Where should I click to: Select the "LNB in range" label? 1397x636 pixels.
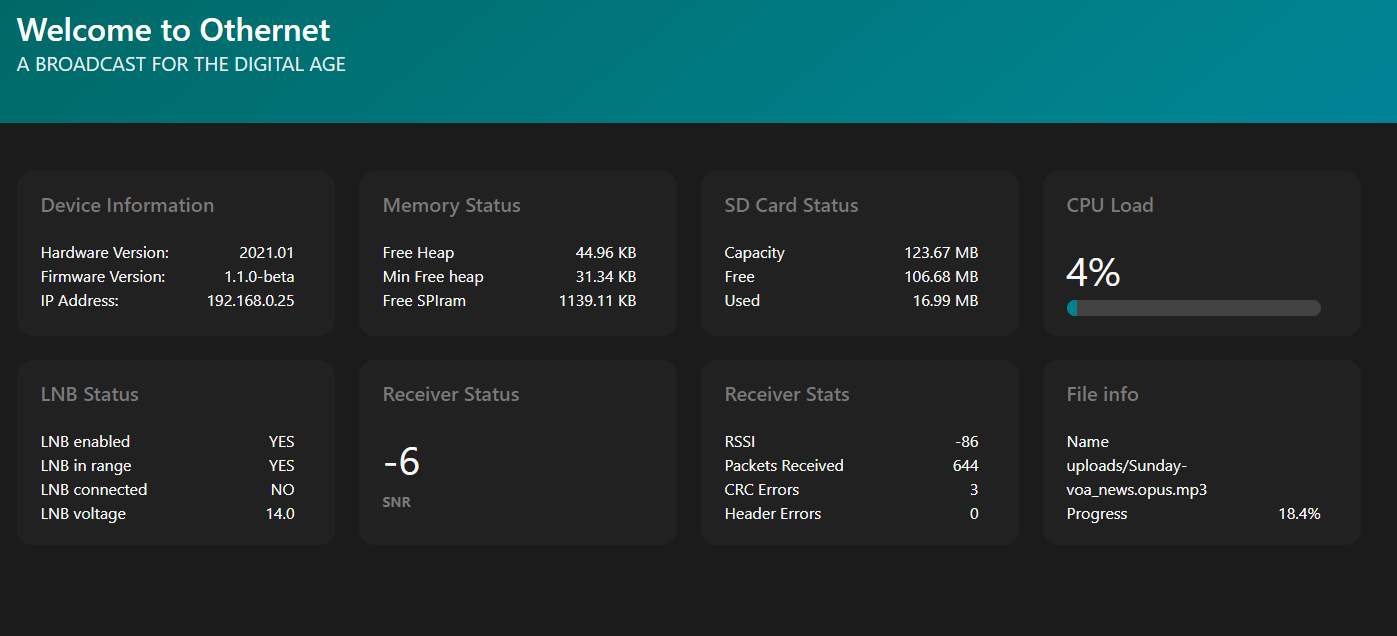pos(86,466)
